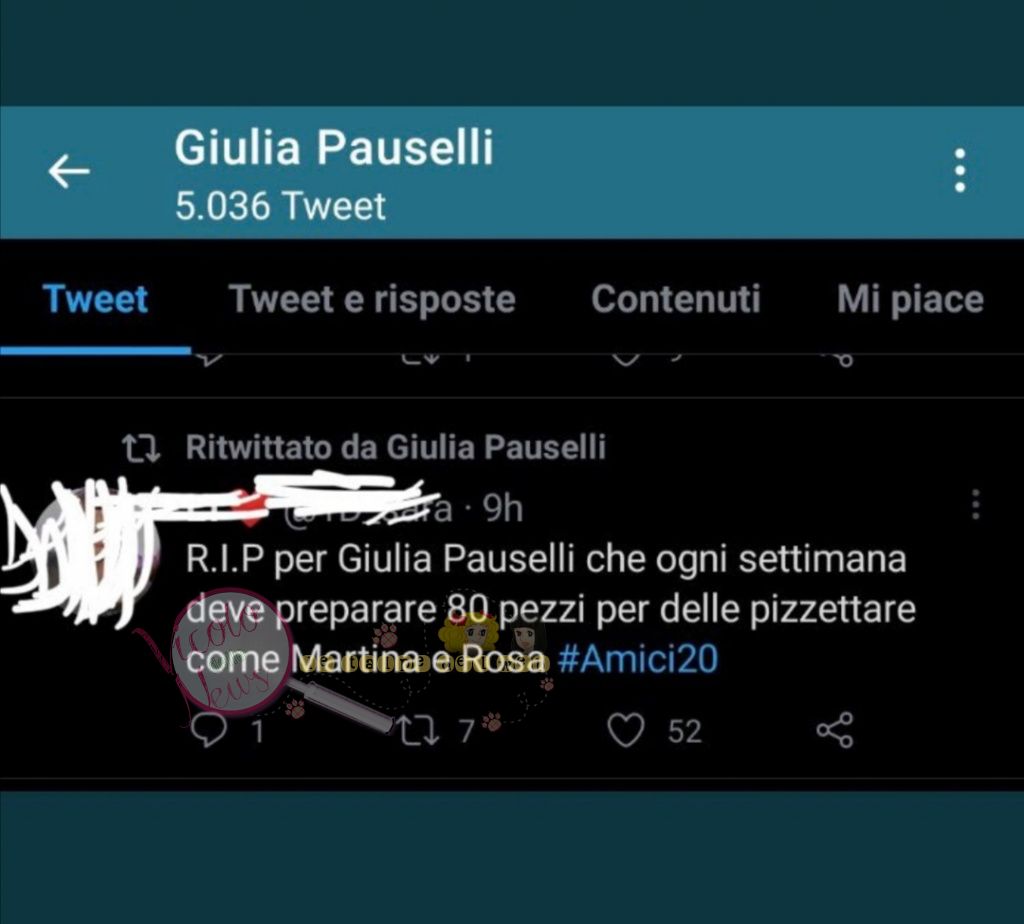The width and height of the screenshot is (1024, 924).
Task: Like the tweet with the heart icon
Action: tap(626, 729)
